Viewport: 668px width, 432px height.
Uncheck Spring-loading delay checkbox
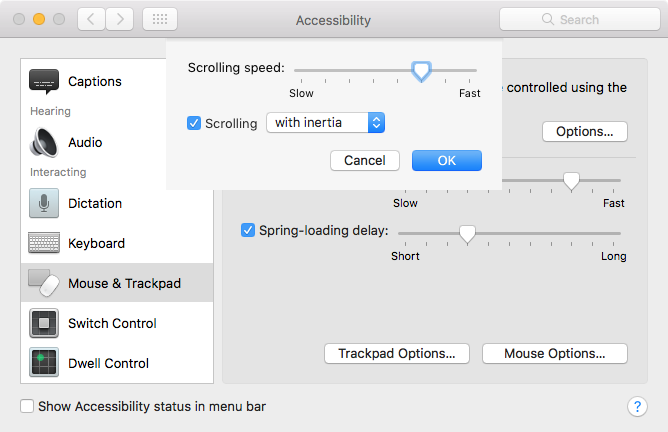tap(248, 230)
